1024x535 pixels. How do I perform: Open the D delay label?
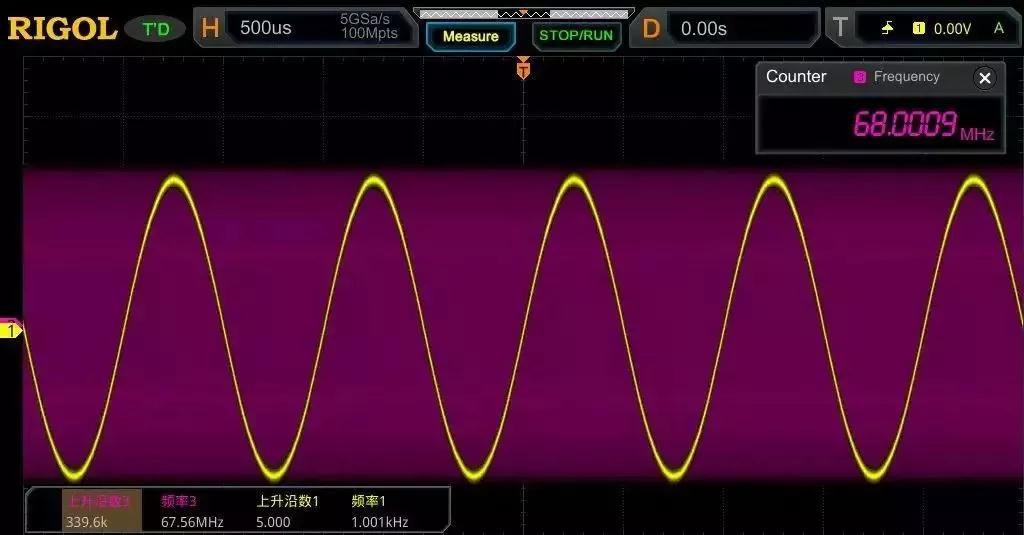coord(651,29)
